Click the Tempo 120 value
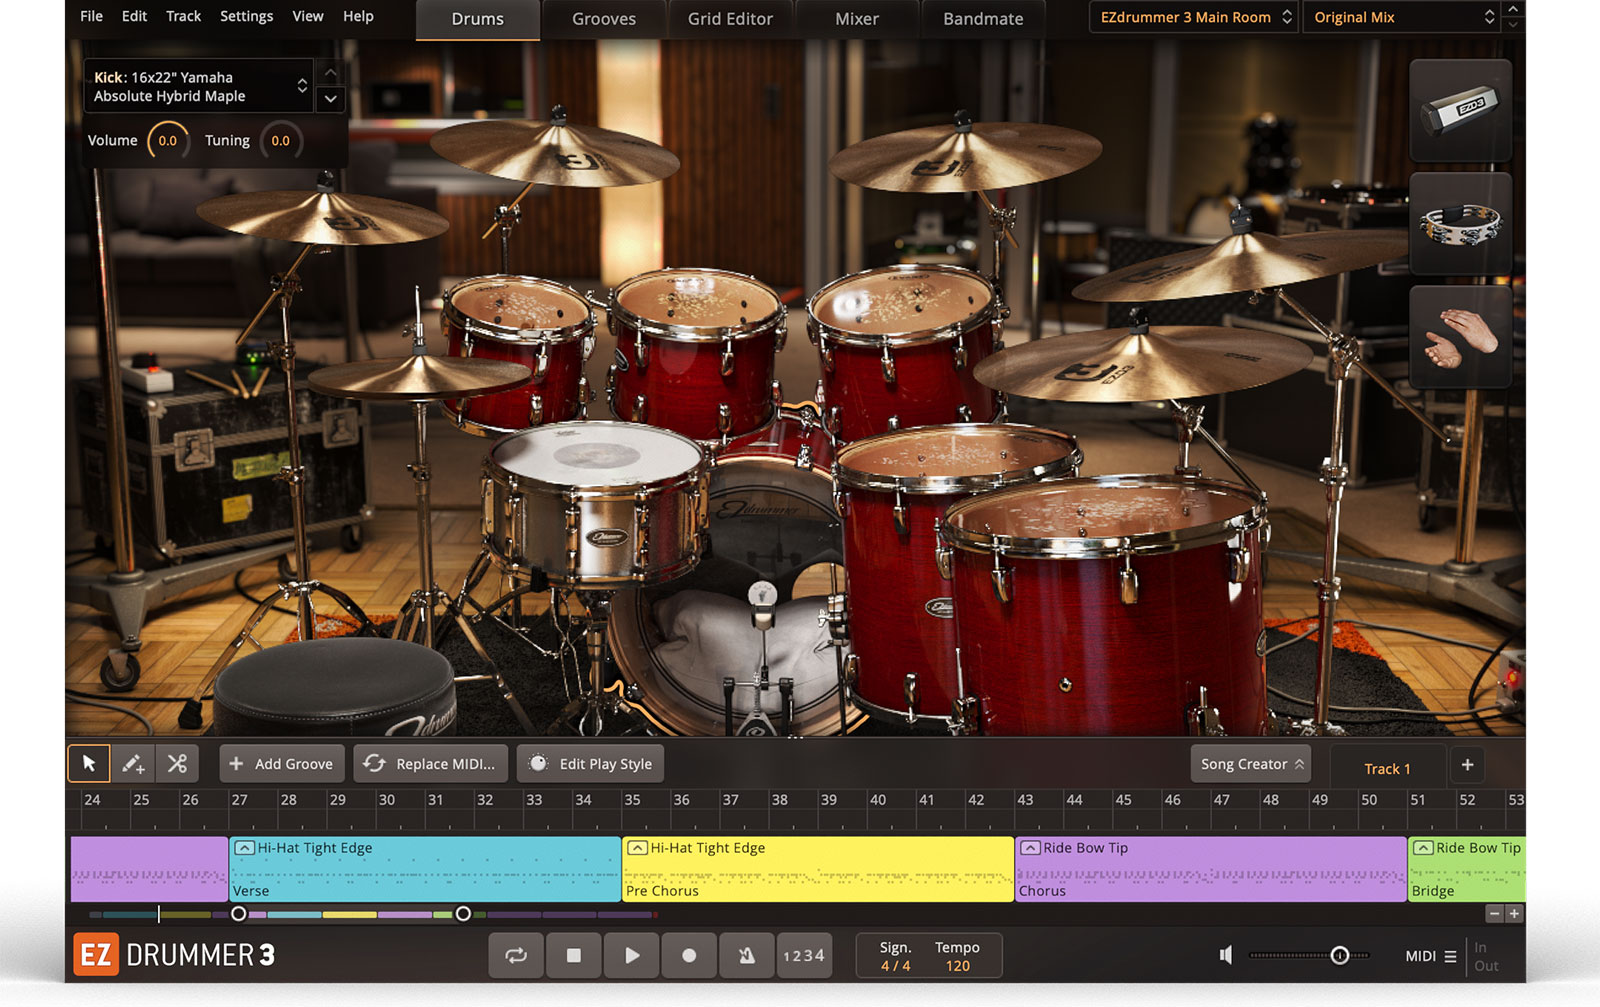This screenshot has height=1007, width=1600. pyautogui.click(x=958, y=966)
